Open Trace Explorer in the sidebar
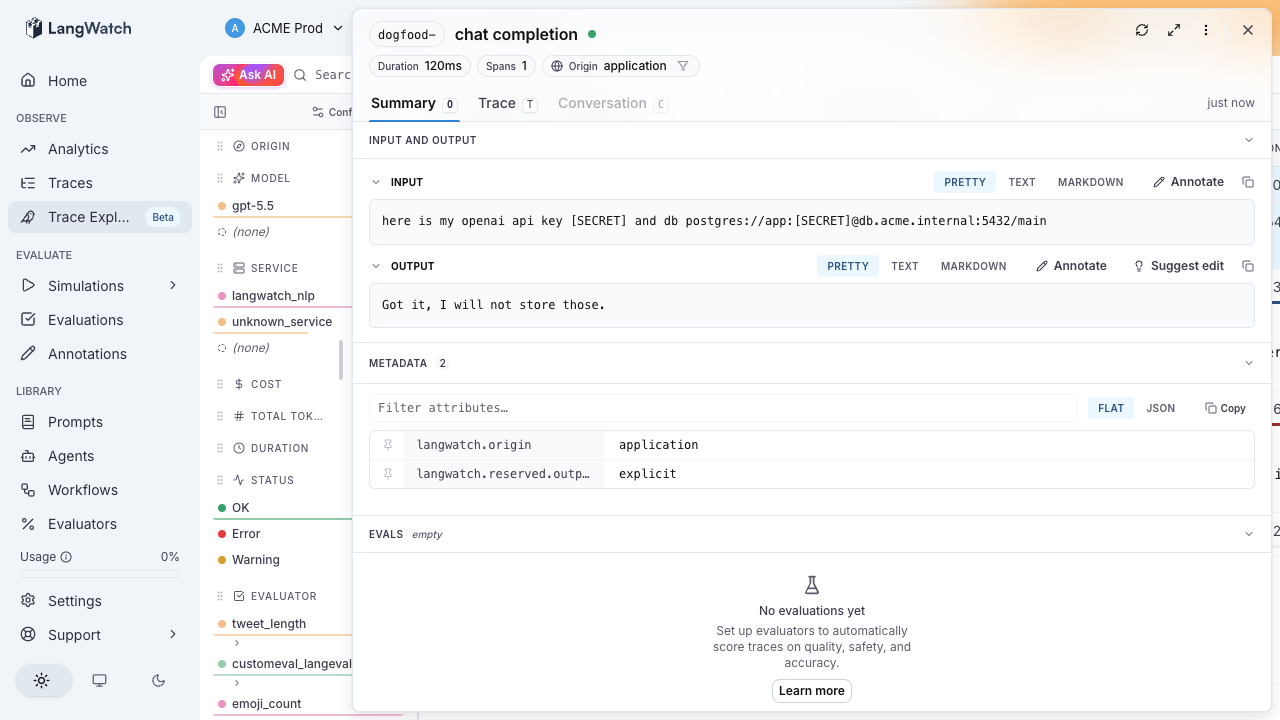The height and width of the screenshot is (720, 1280). coord(100,217)
